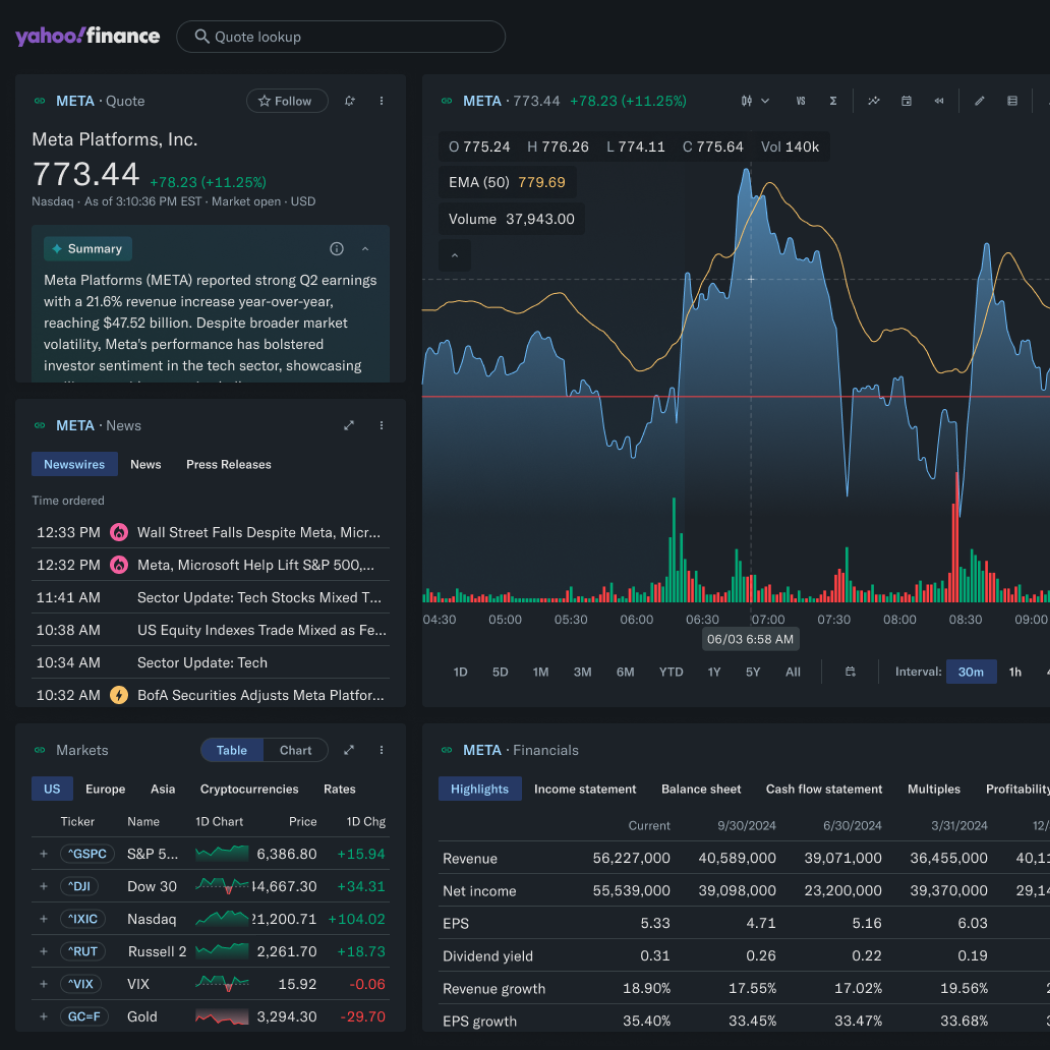The image size is (1050, 1050).
Task: Expand the chart type dropdown arrow
Action: (x=765, y=101)
